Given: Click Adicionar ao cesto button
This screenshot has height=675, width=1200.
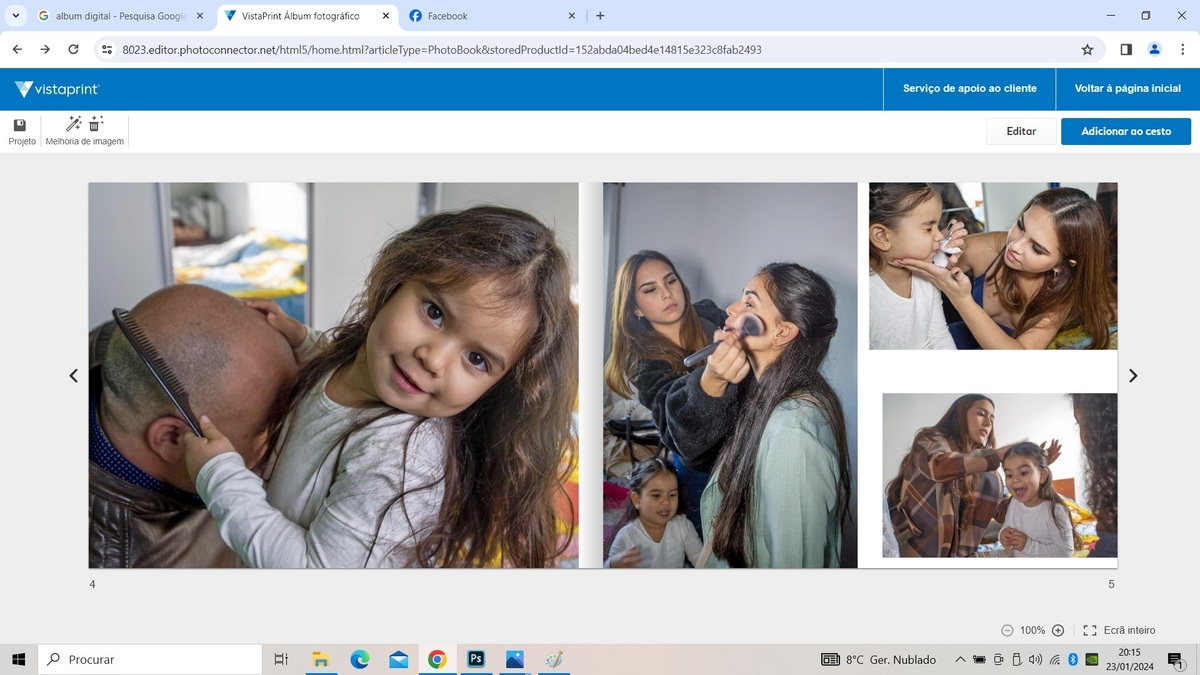Looking at the screenshot, I should point(1125,131).
